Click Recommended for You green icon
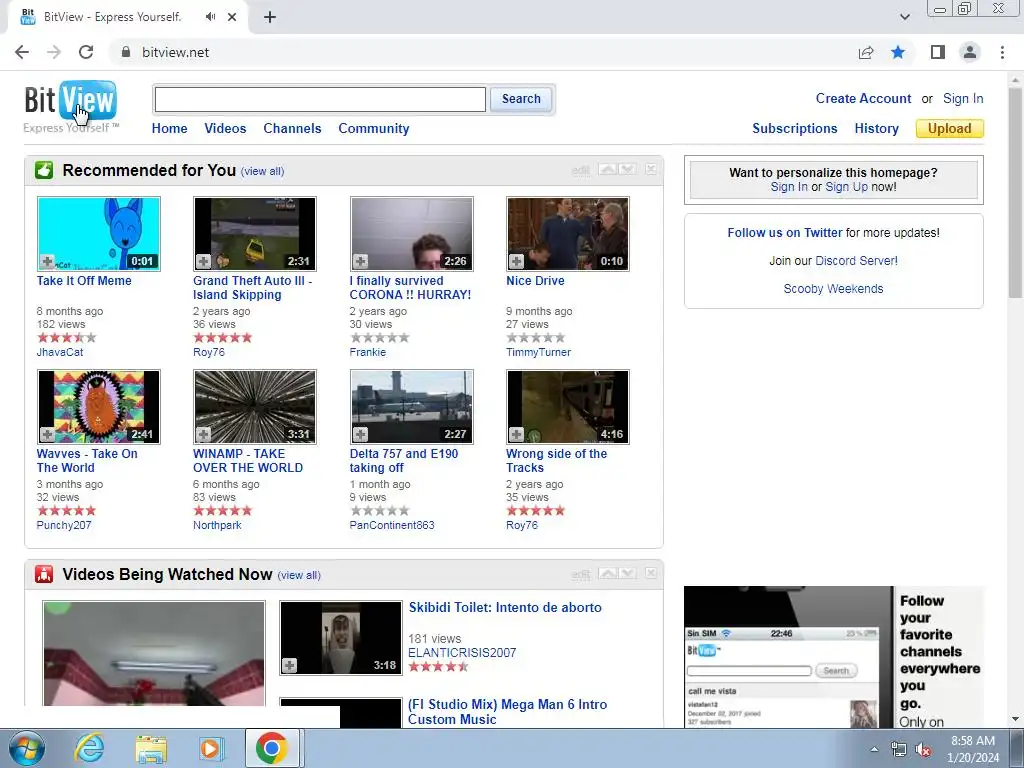This screenshot has width=1024, height=768. (44, 170)
